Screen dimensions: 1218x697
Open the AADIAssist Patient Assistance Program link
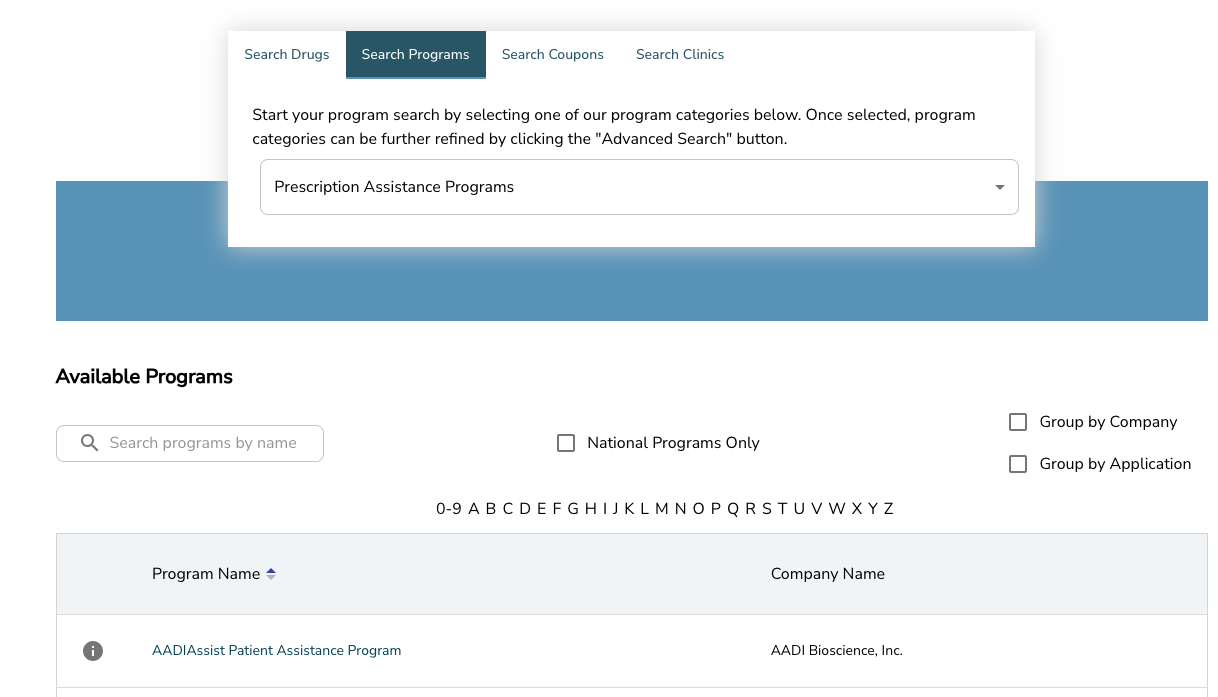(x=277, y=650)
